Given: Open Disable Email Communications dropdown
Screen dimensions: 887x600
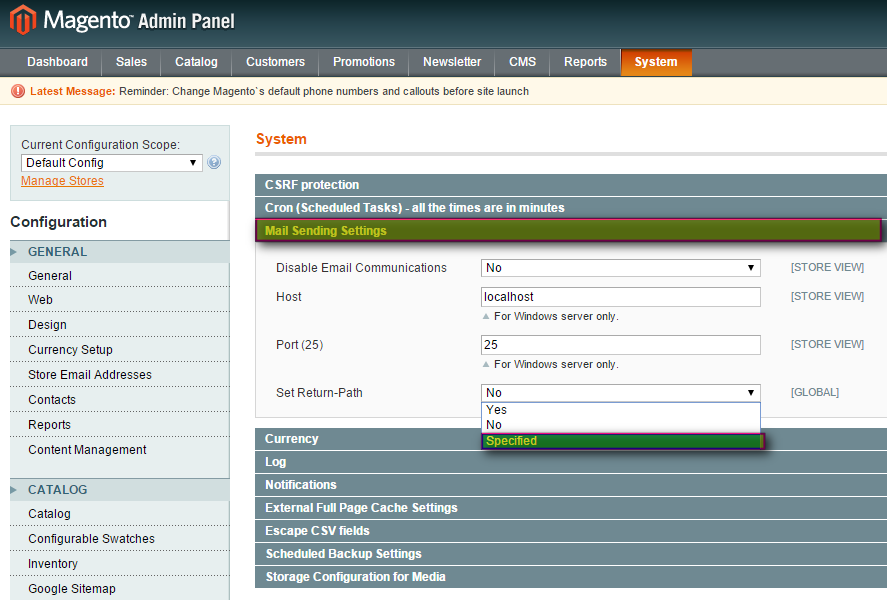Looking at the screenshot, I should [620, 268].
